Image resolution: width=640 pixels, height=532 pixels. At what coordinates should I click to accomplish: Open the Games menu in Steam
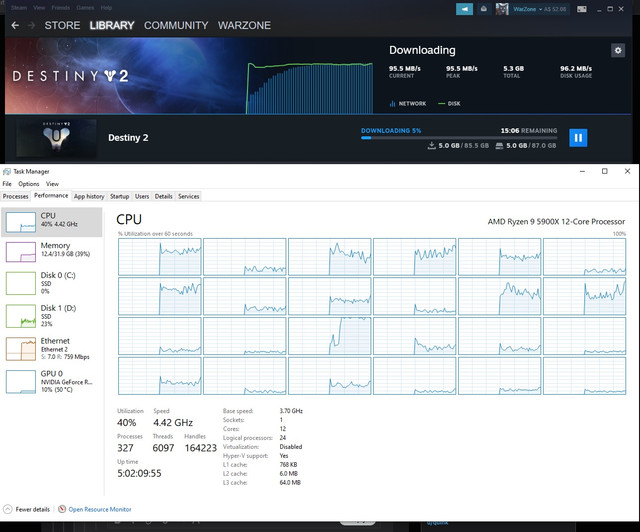(85, 8)
